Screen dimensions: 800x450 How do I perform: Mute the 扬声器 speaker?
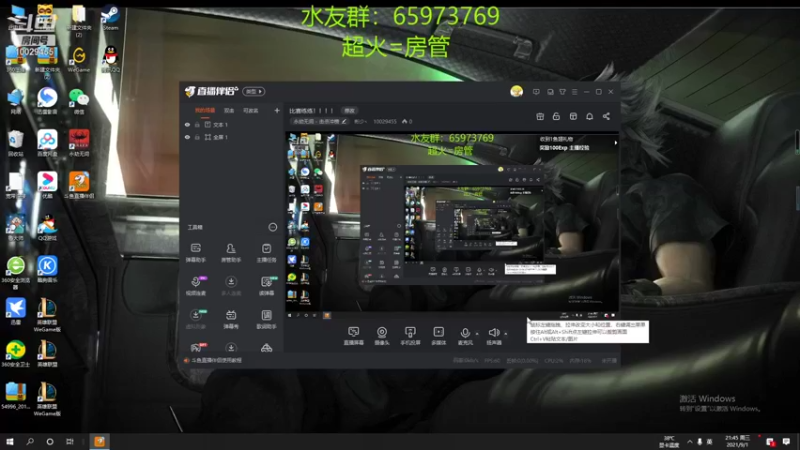point(493,336)
